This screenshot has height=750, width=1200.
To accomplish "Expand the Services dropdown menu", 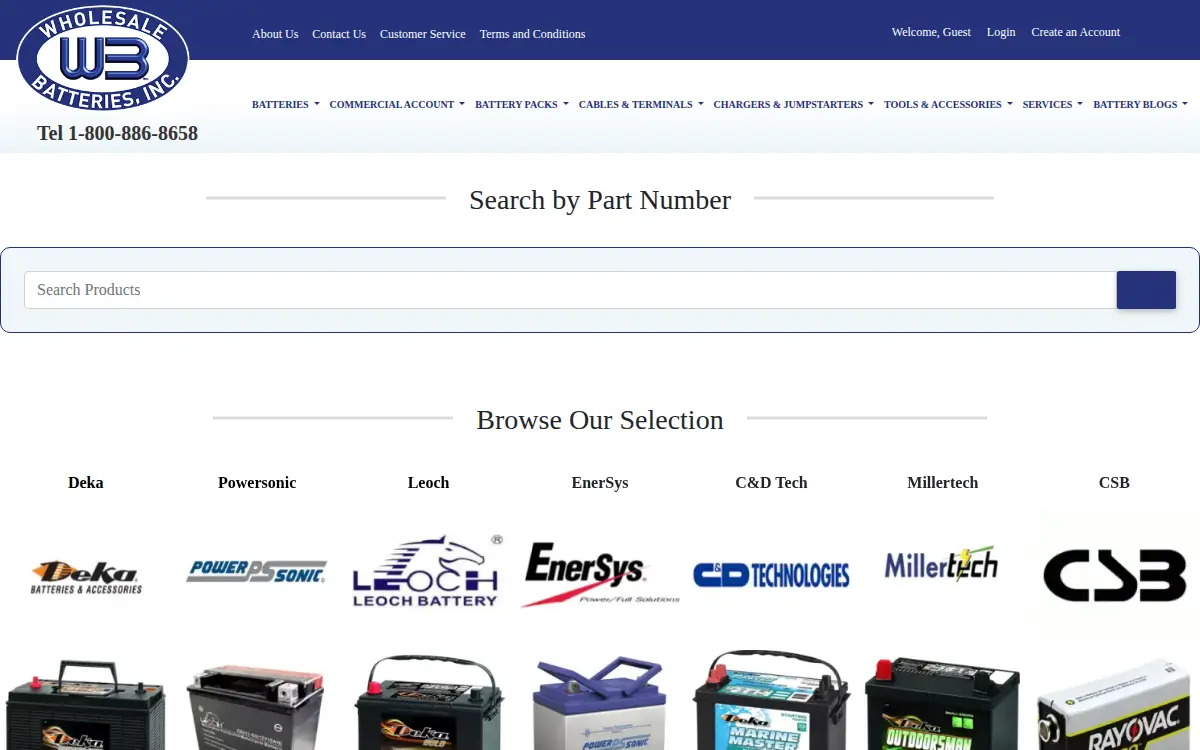I will (x=1053, y=104).
